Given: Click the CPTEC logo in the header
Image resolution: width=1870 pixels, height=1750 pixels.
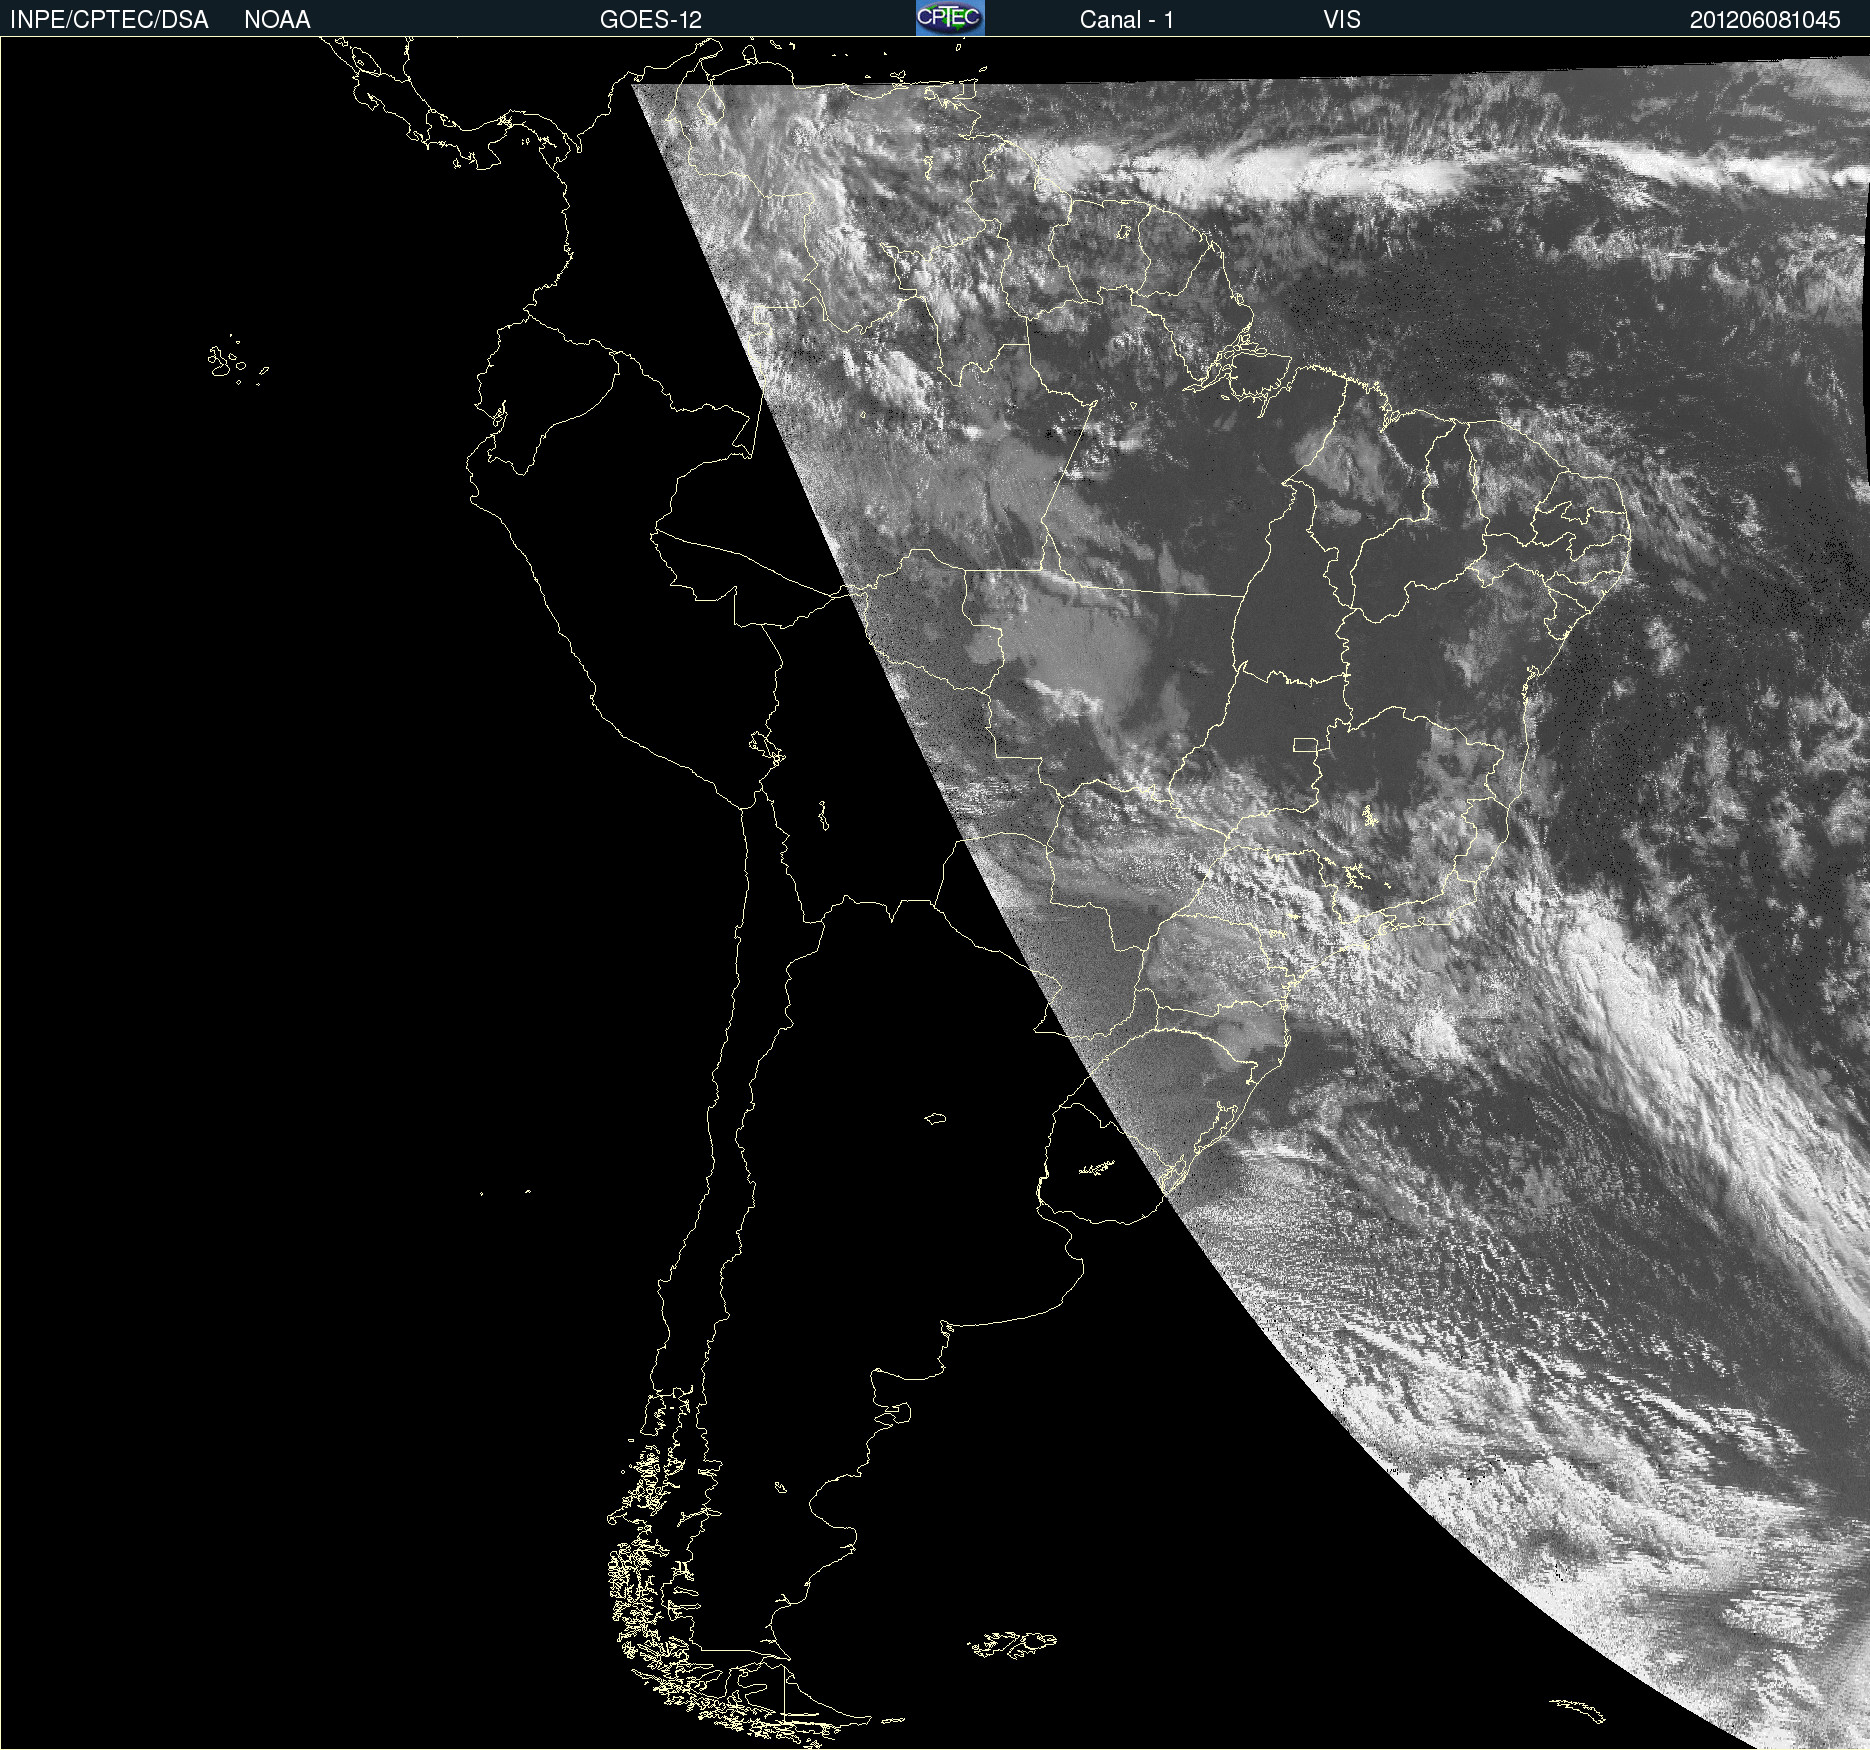Looking at the screenshot, I should coord(950,18).
